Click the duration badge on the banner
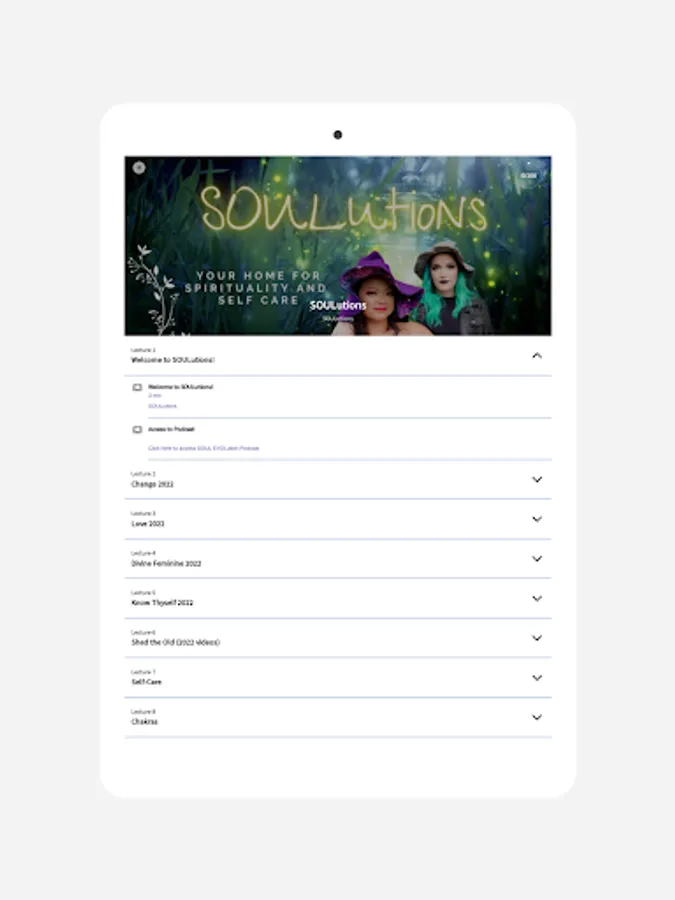This screenshot has height=900, width=675. click(x=529, y=176)
